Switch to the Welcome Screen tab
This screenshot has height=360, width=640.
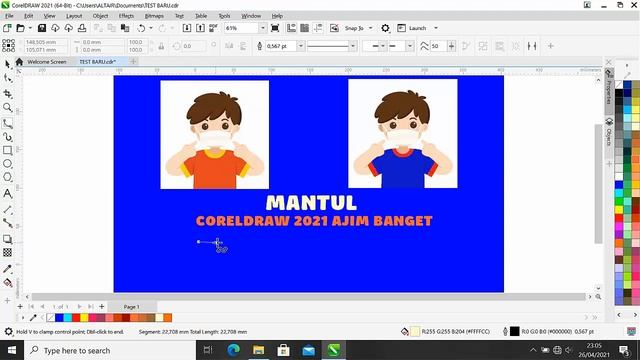coord(47,62)
